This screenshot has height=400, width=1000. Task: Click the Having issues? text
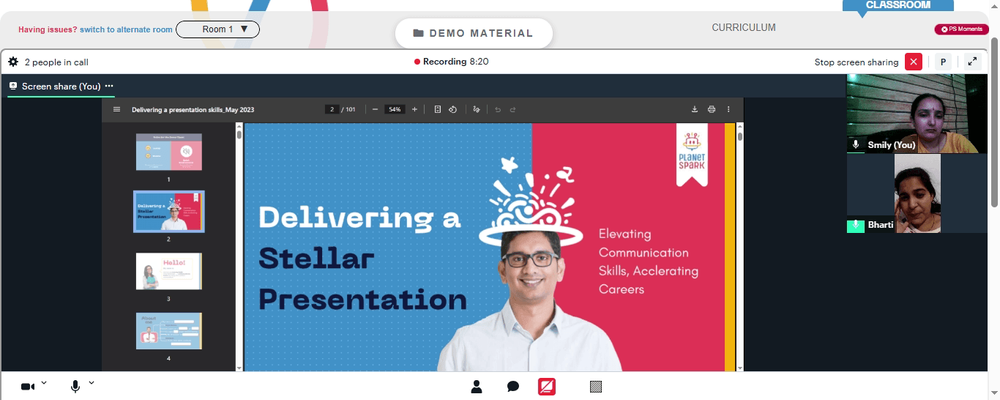48,29
